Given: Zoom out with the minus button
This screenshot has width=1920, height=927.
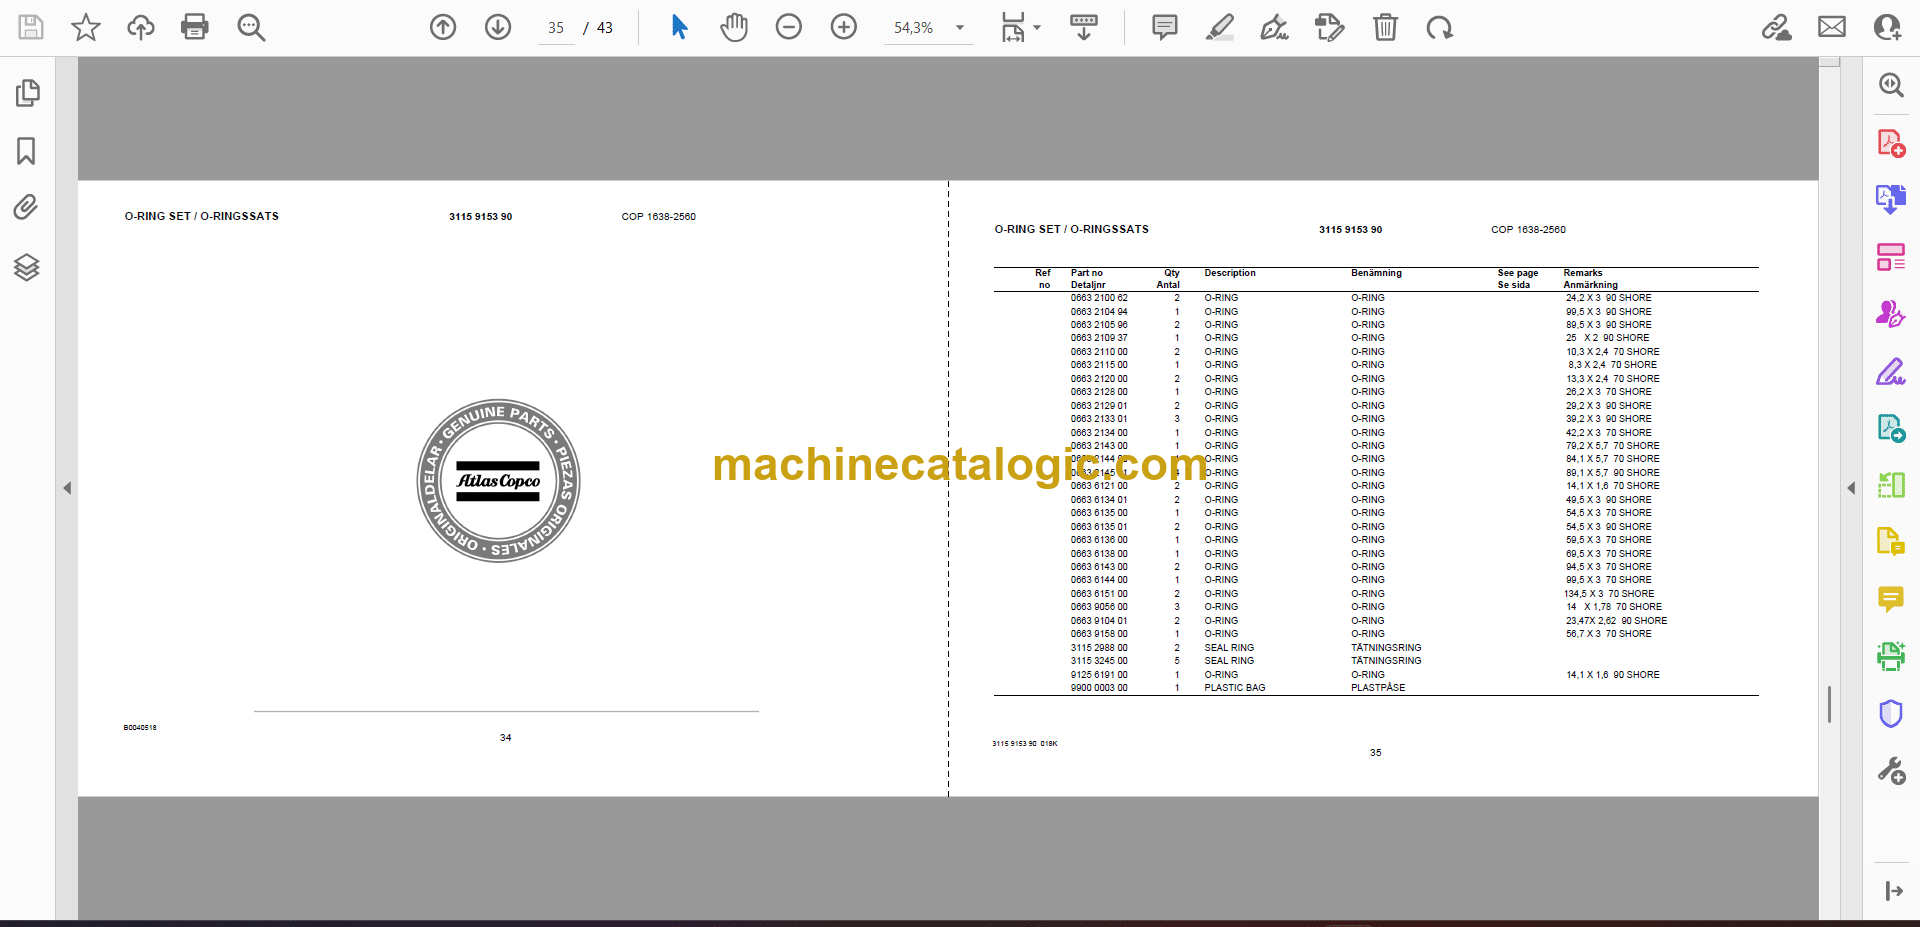Looking at the screenshot, I should [789, 27].
